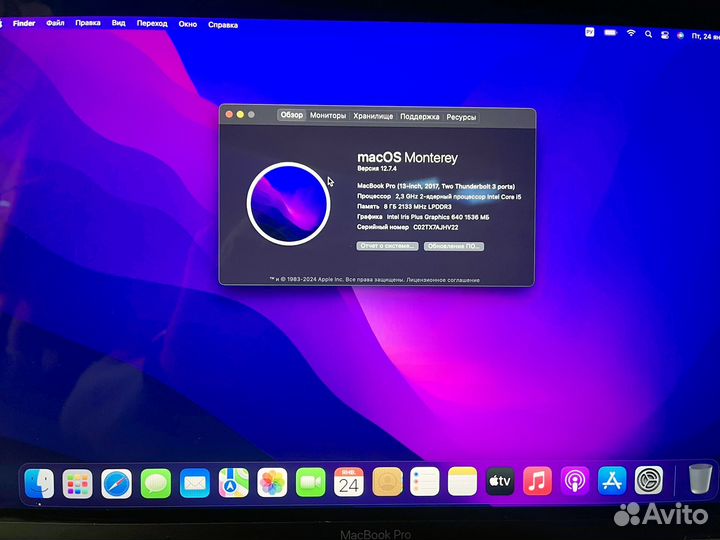This screenshot has width=720, height=540.
Task: Click the Версия 12.7.4 text
Action: [x=377, y=169]
